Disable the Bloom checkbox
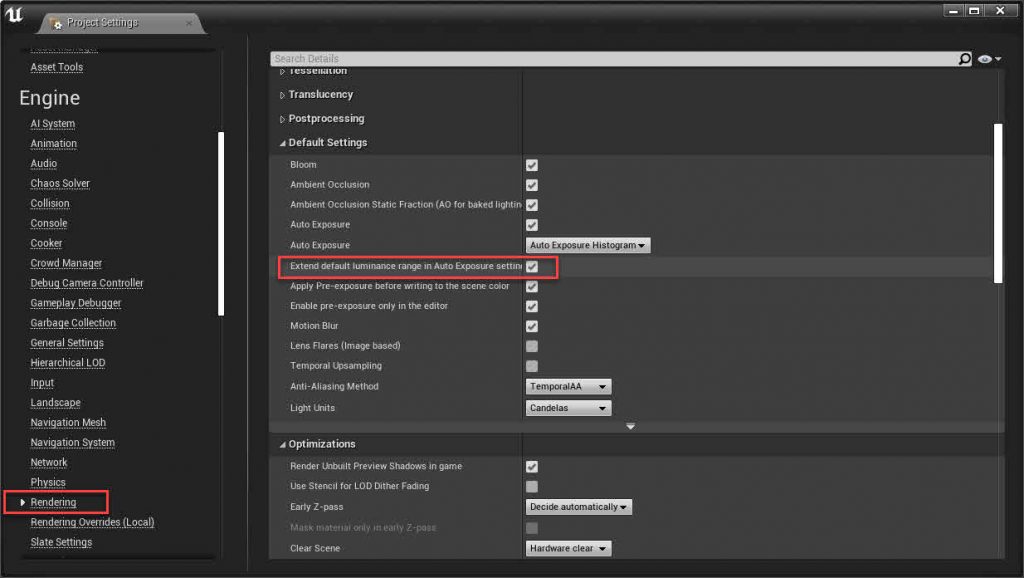 click(x=532, y=165)
